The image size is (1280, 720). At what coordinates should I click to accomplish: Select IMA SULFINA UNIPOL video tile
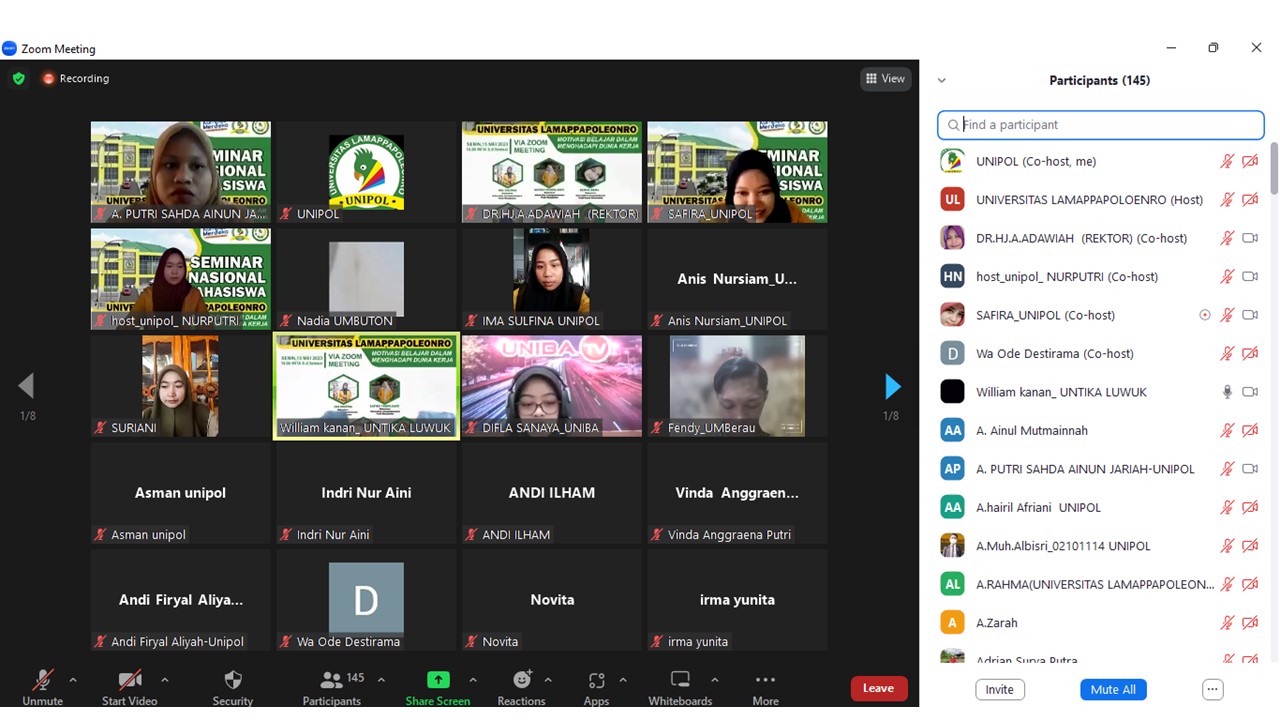pos(552,279)
